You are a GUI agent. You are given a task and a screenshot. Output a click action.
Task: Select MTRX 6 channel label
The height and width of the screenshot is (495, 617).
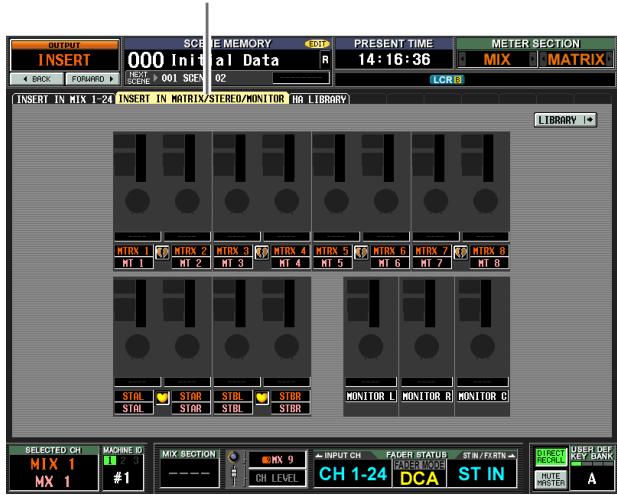pyautogui.click(x=390, y=251)
